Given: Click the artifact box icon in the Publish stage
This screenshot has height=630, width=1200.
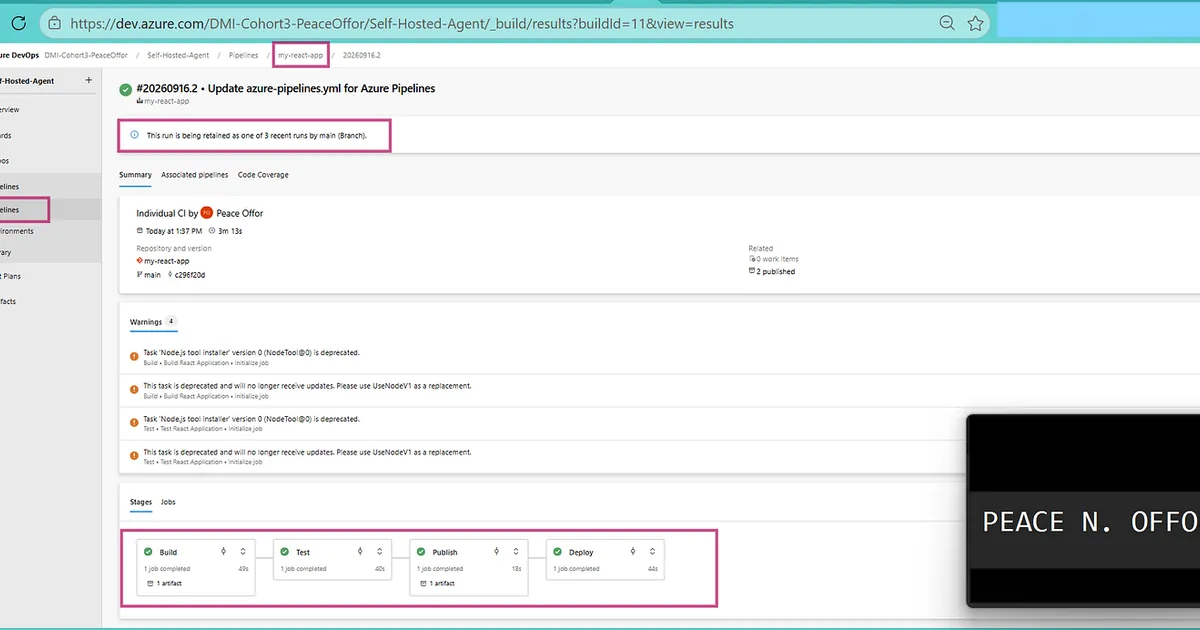Looking at the screenshot, I should tap(424, 582).
